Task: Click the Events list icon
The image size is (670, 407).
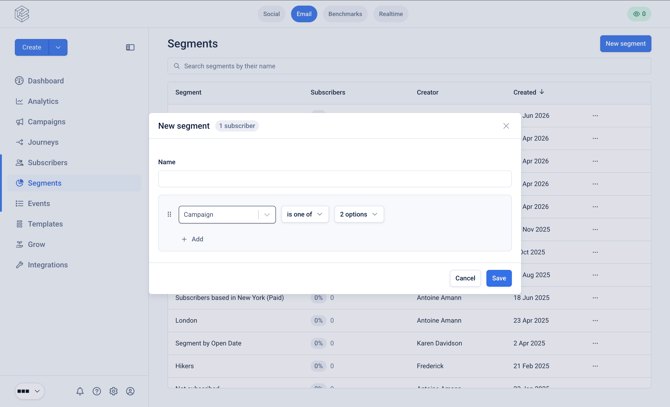Action: coord(19,204)
